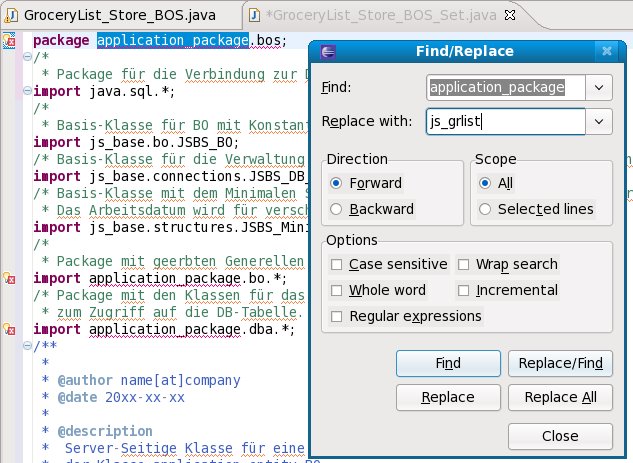Select the Backward direction radio button

pos(336,209)
